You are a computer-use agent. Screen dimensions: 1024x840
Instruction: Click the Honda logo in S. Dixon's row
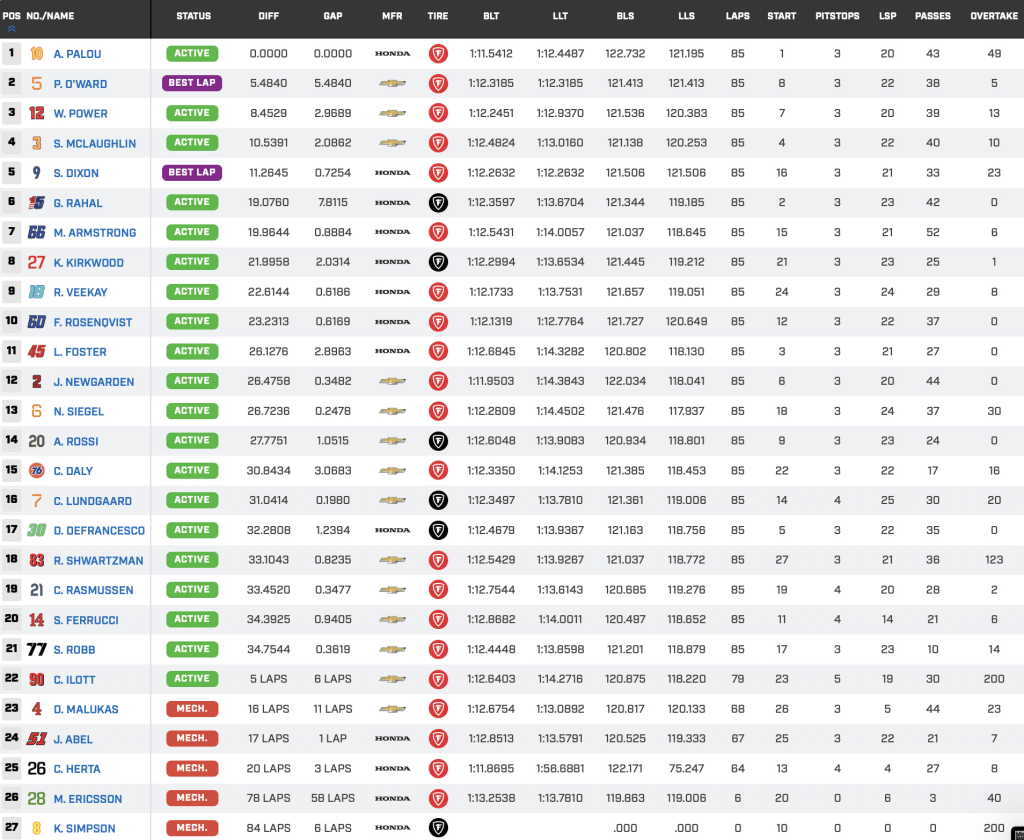pyautogui.click(x=392, y=173)
